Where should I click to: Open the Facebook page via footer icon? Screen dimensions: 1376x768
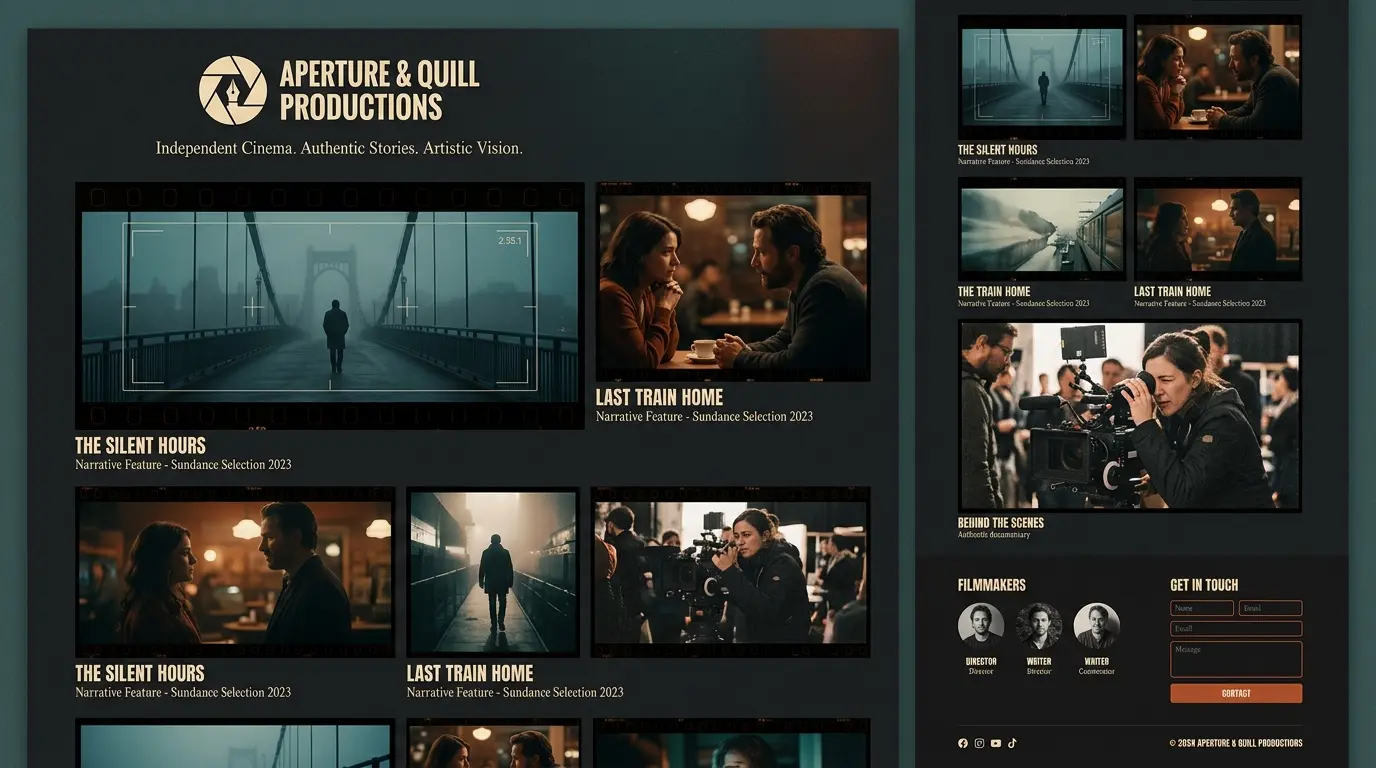[x=963, y=743]
